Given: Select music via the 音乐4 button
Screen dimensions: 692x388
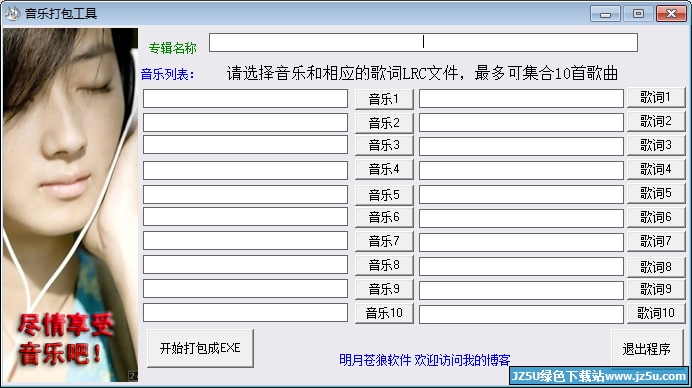Looking at the screenshot, I should tap(384, 169).
